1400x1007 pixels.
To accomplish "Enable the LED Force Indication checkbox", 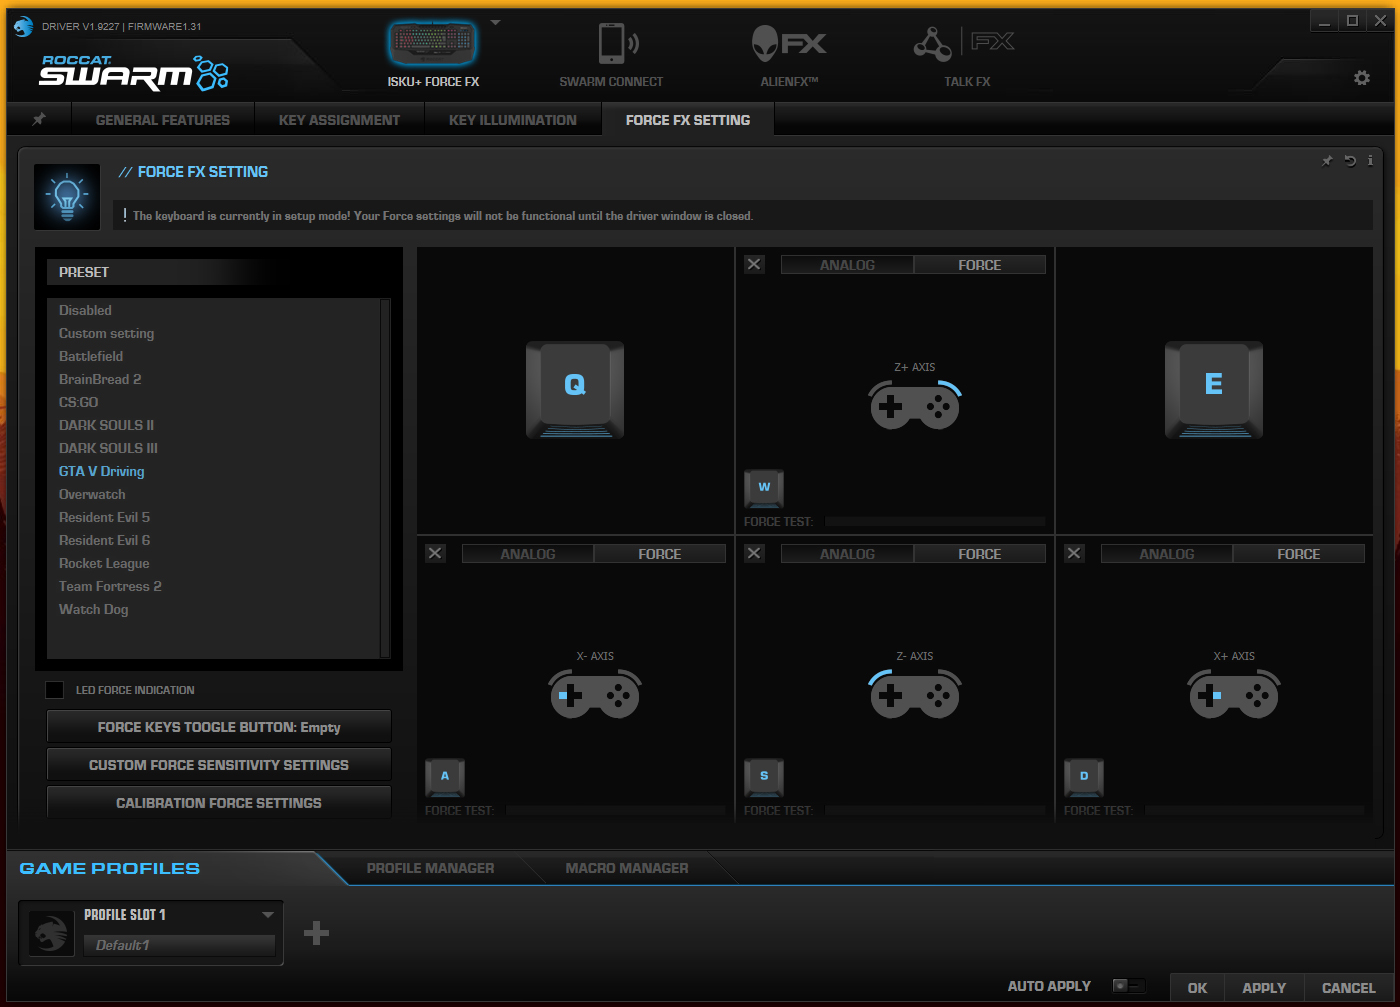I will (55, 690).
